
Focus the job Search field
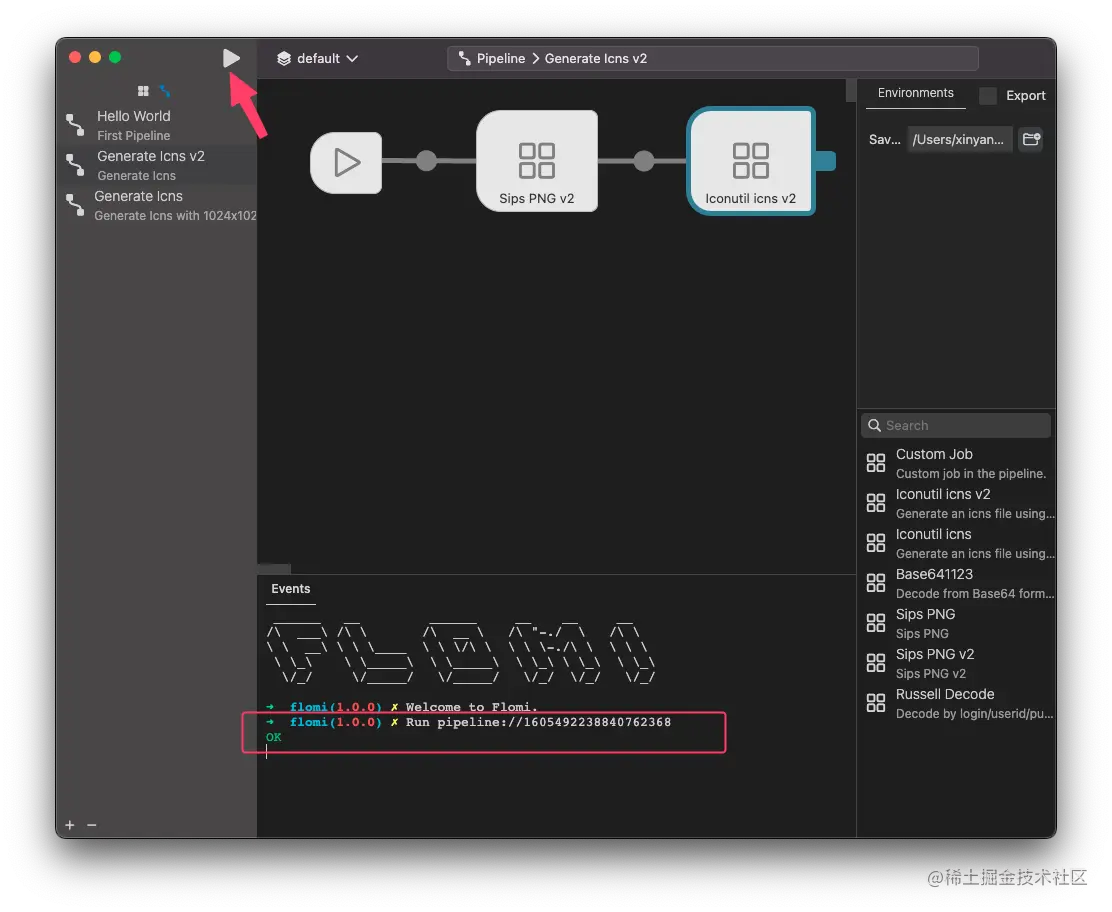(956, 426)
